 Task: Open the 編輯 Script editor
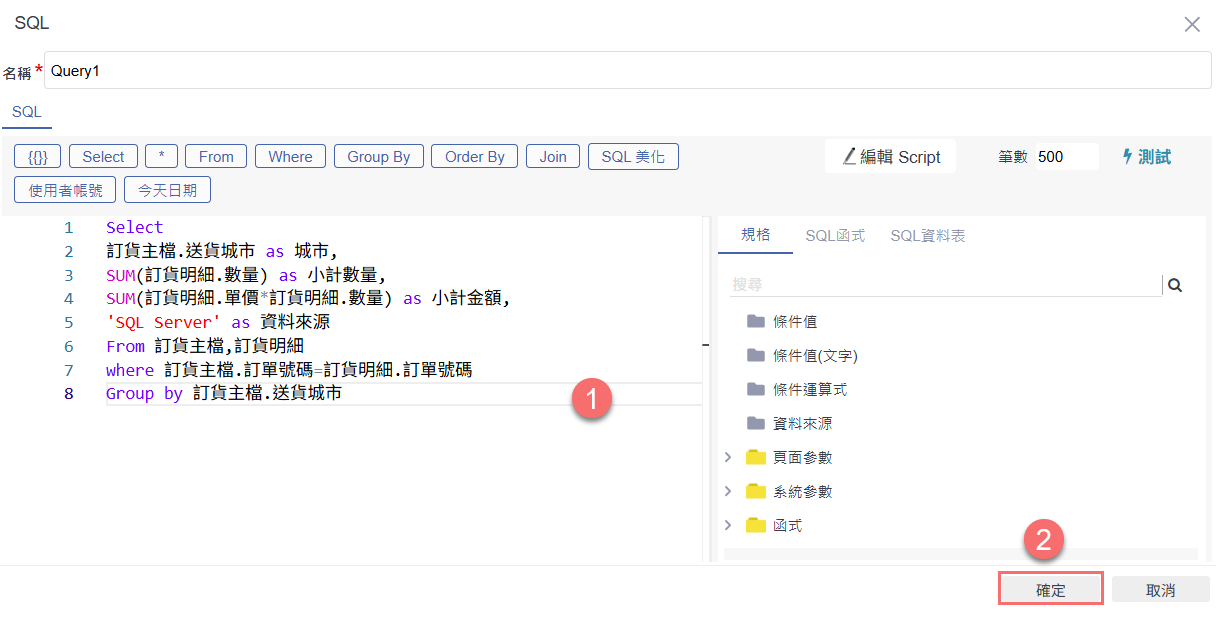click(x=890, y=157)
